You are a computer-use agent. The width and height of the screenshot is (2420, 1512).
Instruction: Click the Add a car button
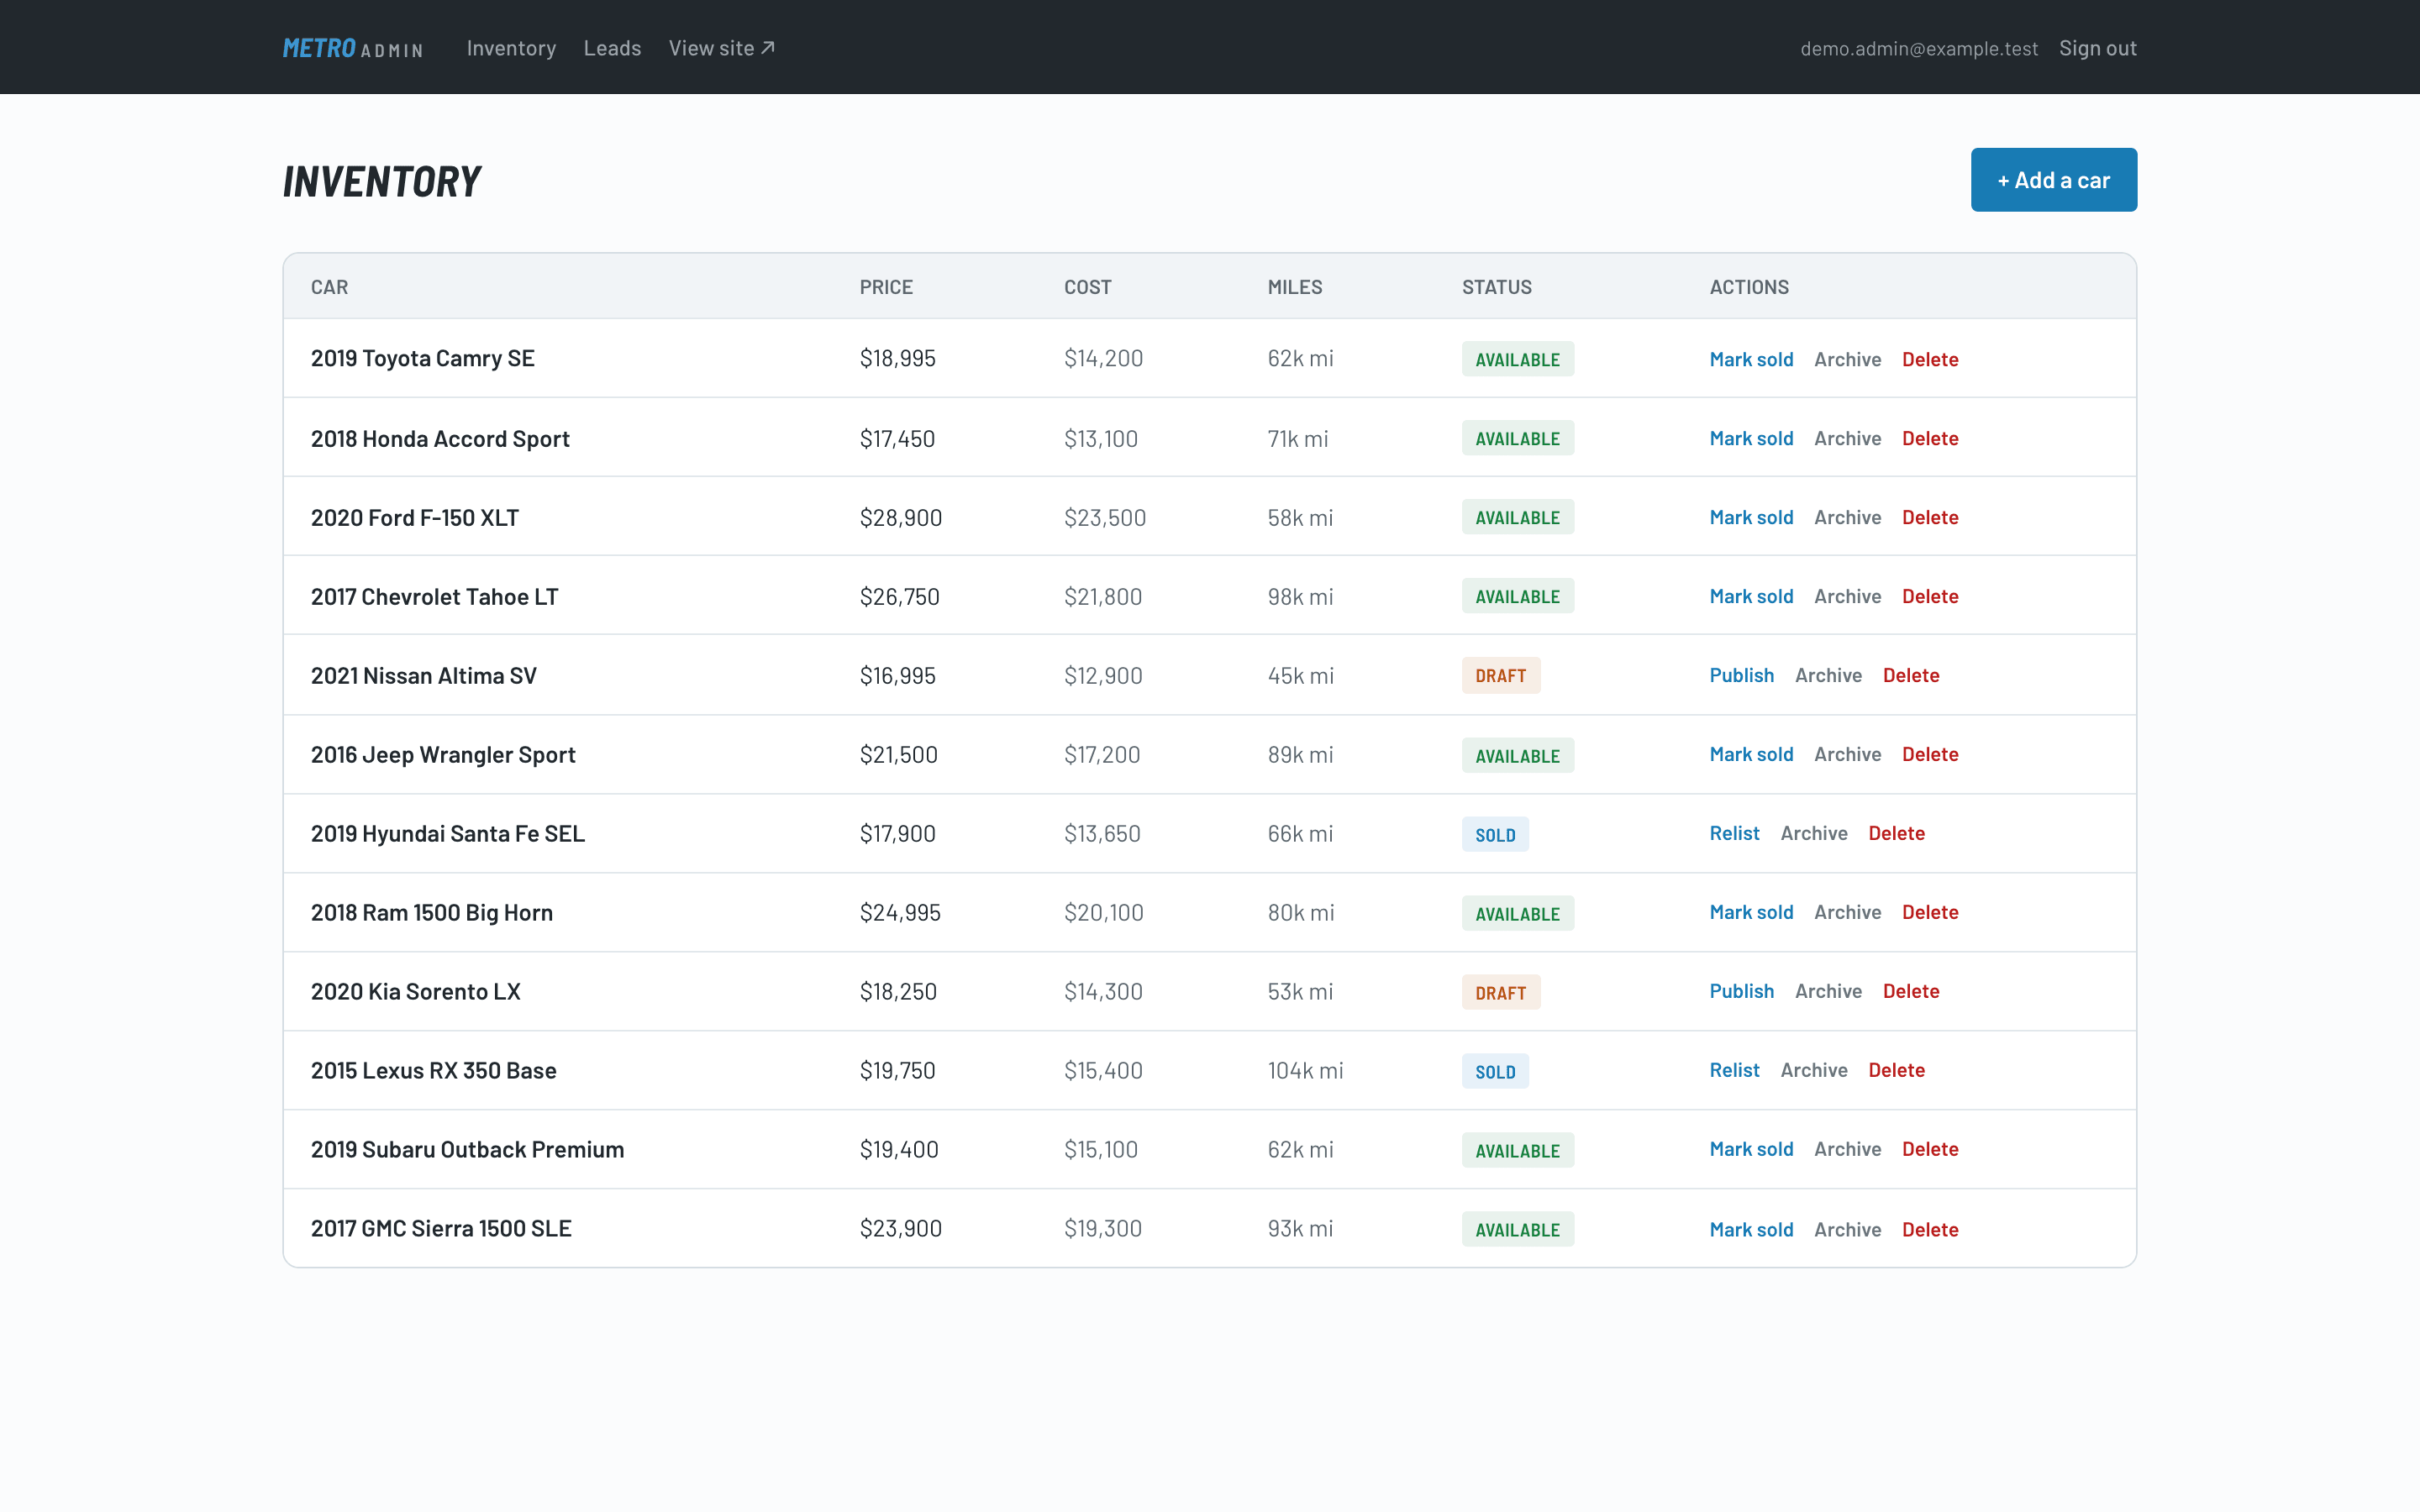(x=2053, y=180)
